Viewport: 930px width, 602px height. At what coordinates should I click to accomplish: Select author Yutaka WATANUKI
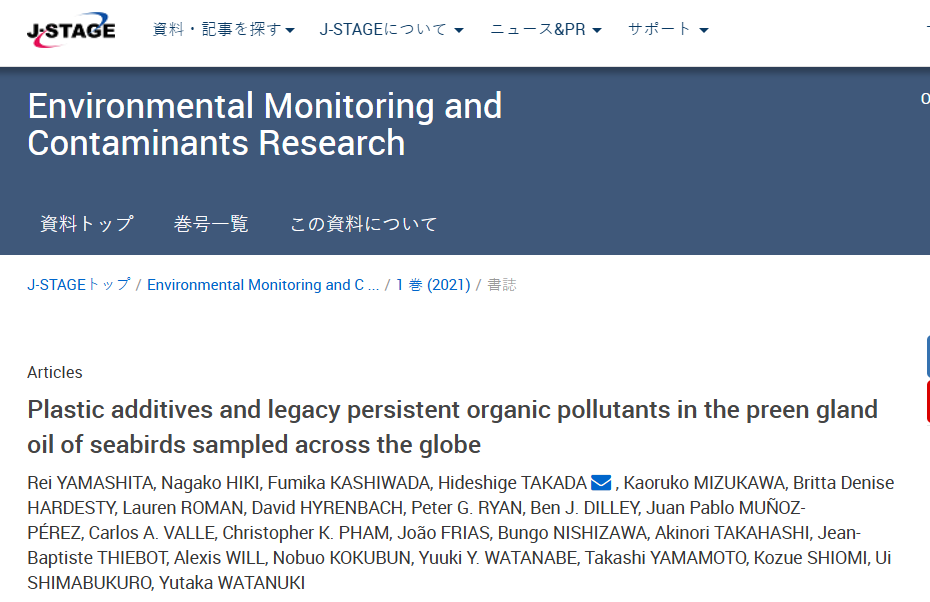pos(232,582)
